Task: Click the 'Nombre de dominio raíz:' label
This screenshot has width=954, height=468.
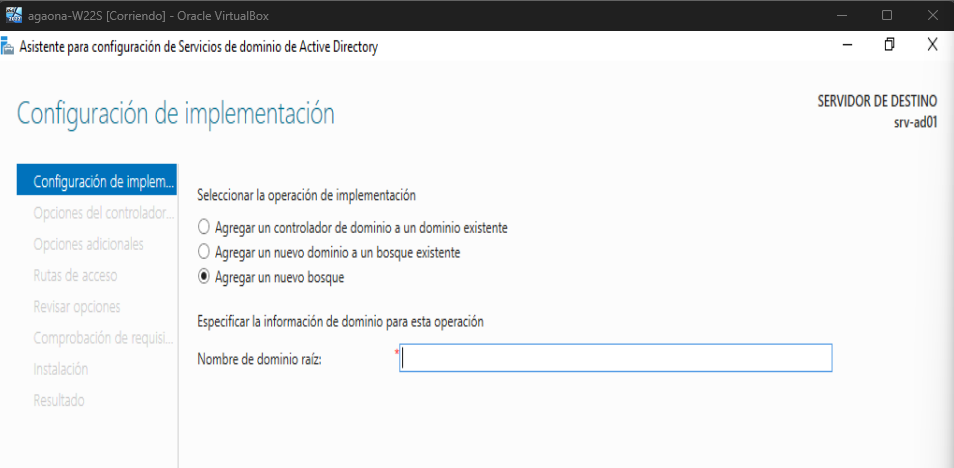Action: pos(259,360)
